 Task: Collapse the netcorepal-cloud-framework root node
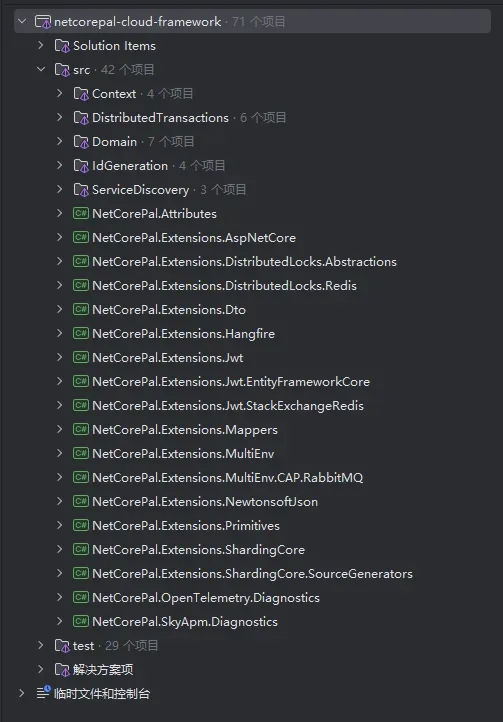click(22, 21)
